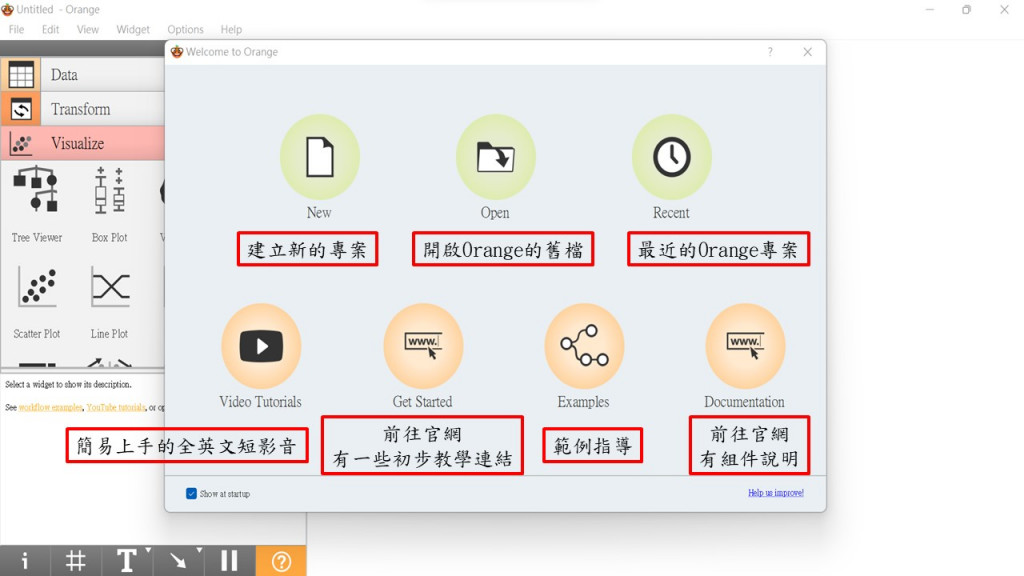The height and width of the screenshot is (576, 1024).
Task: Maximize the Orange main window
Action: [x=967, y=9]
